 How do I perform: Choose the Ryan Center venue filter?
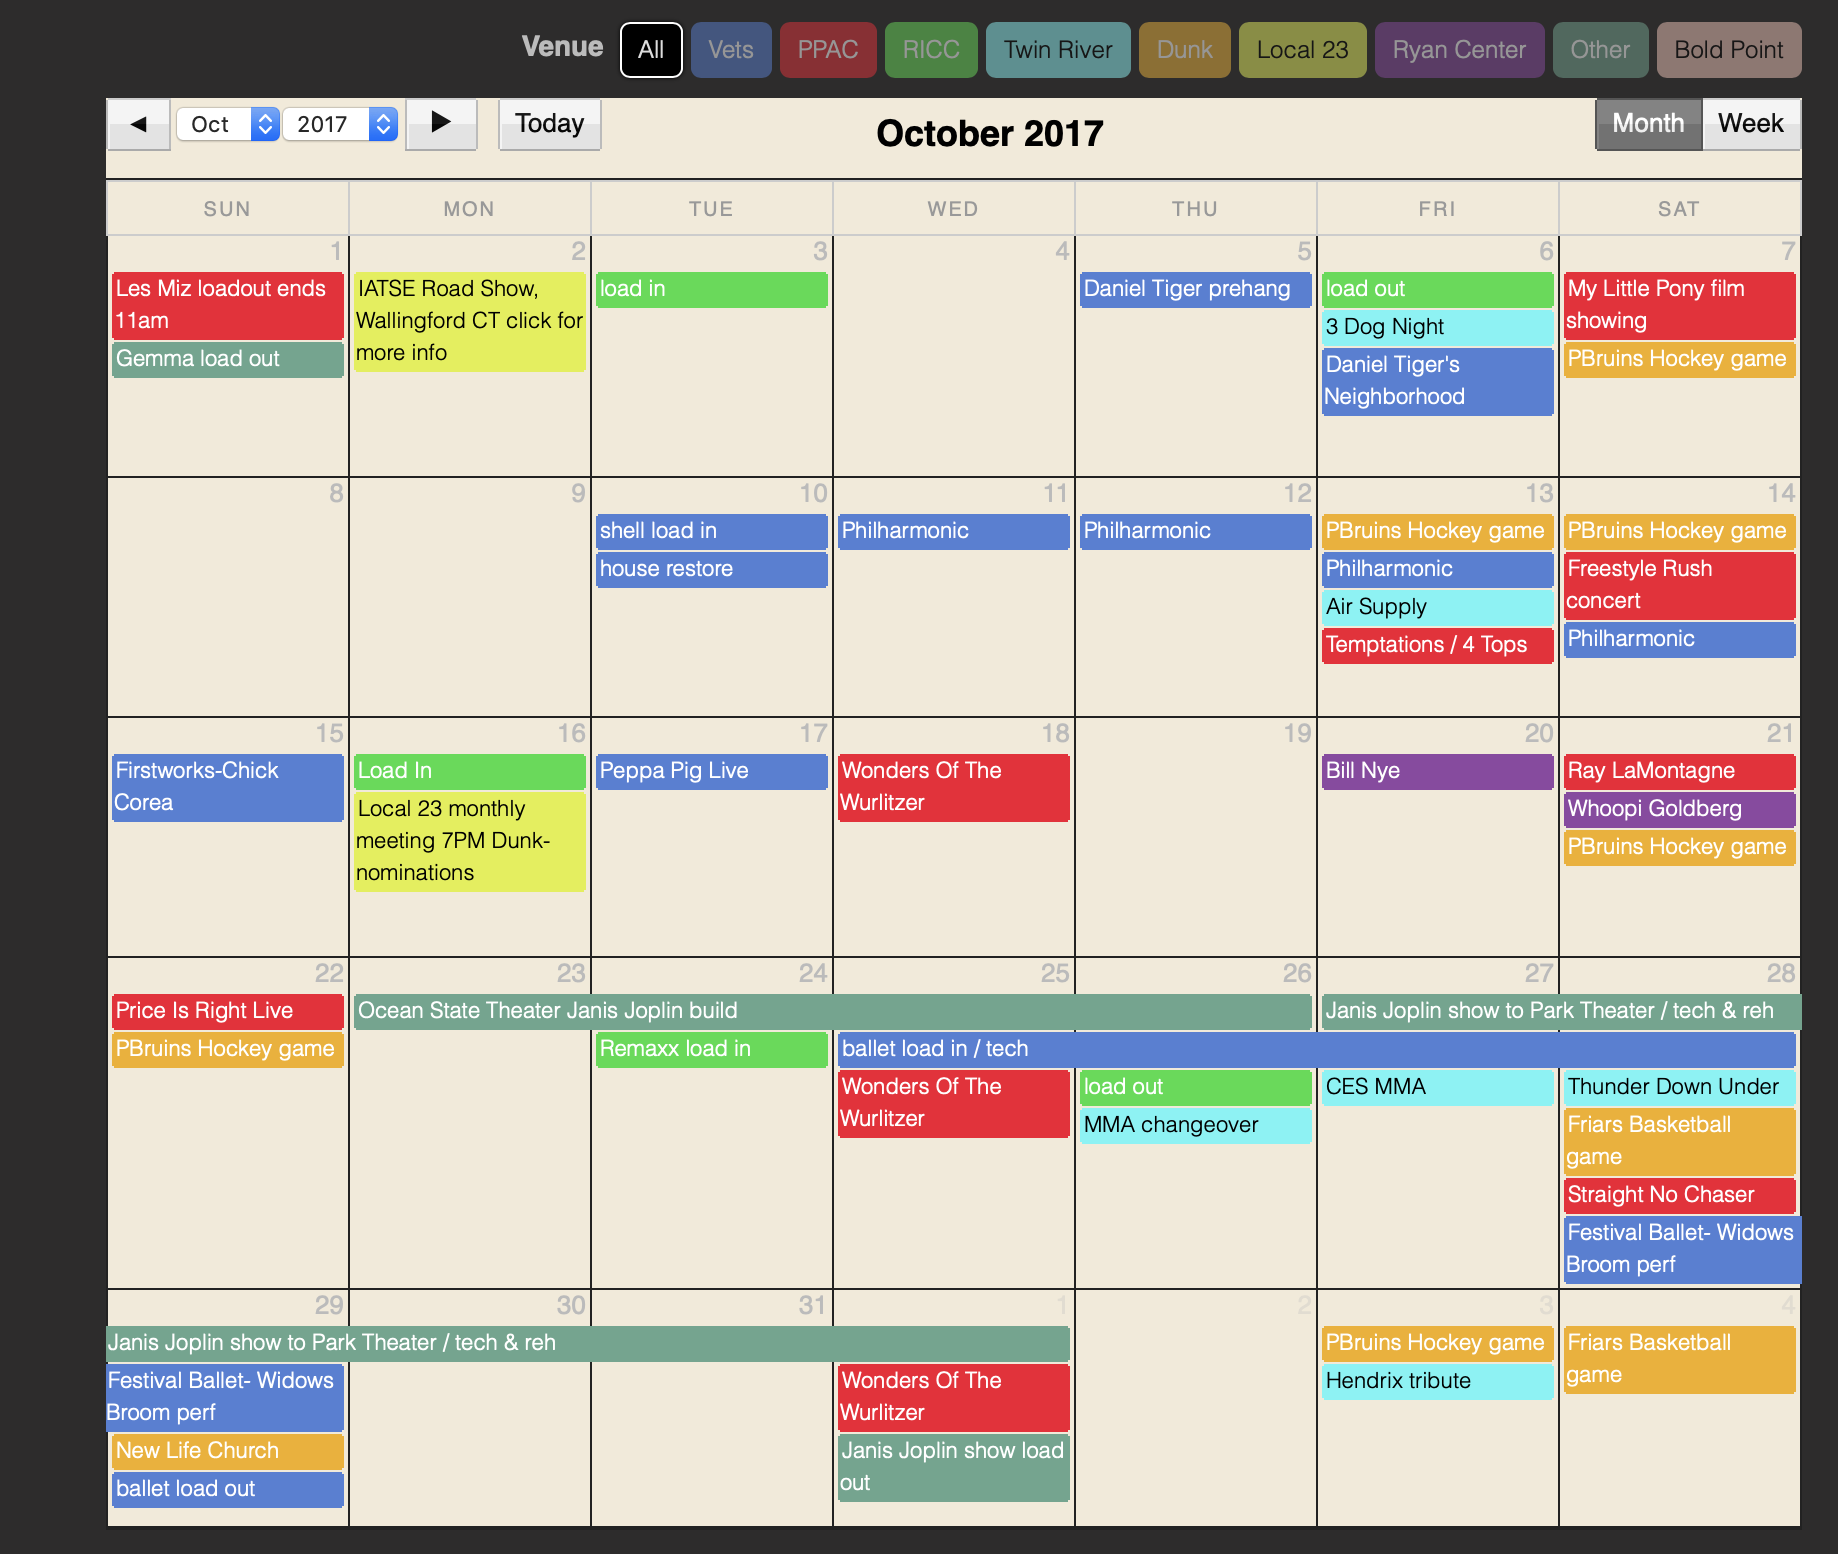point(1459,50)
